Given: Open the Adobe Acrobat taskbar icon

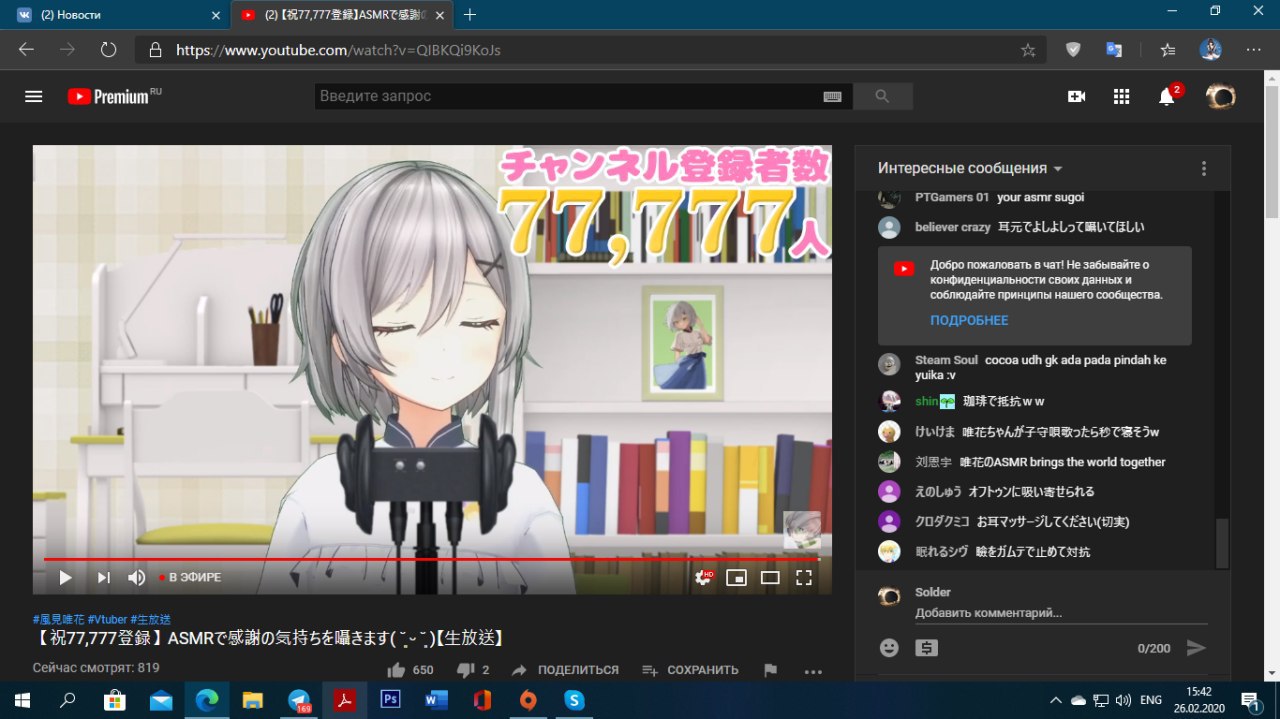Looking at the screenshot, I should tap(345, 700).
